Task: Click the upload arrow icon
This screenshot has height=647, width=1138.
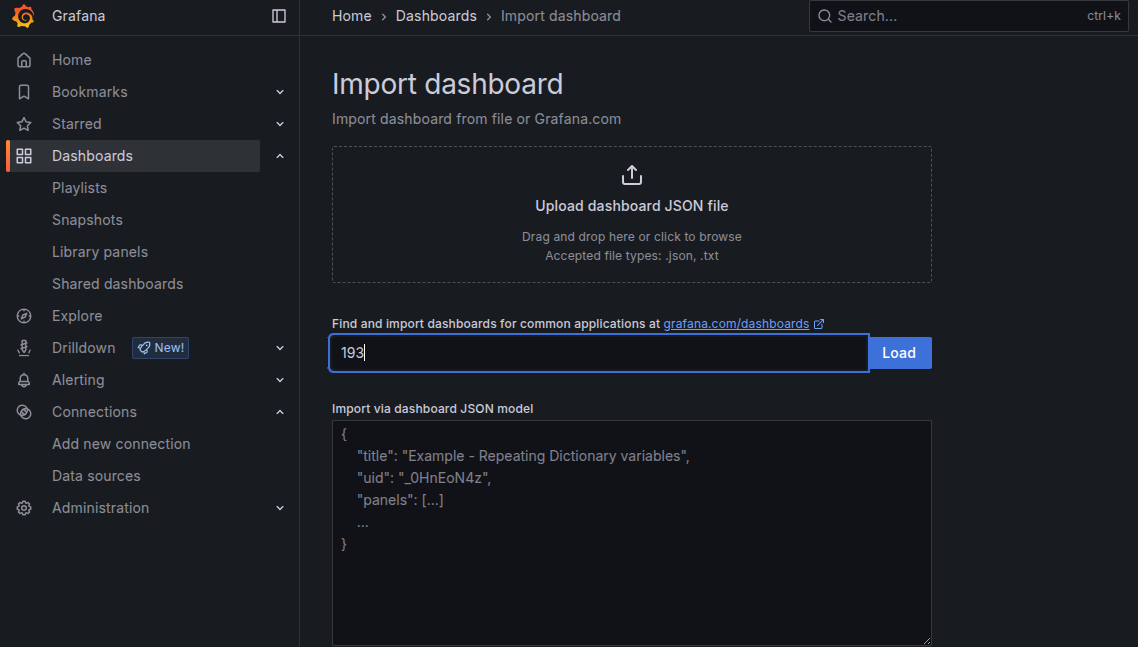Action: pyautogui.click(x=632, y=175)
